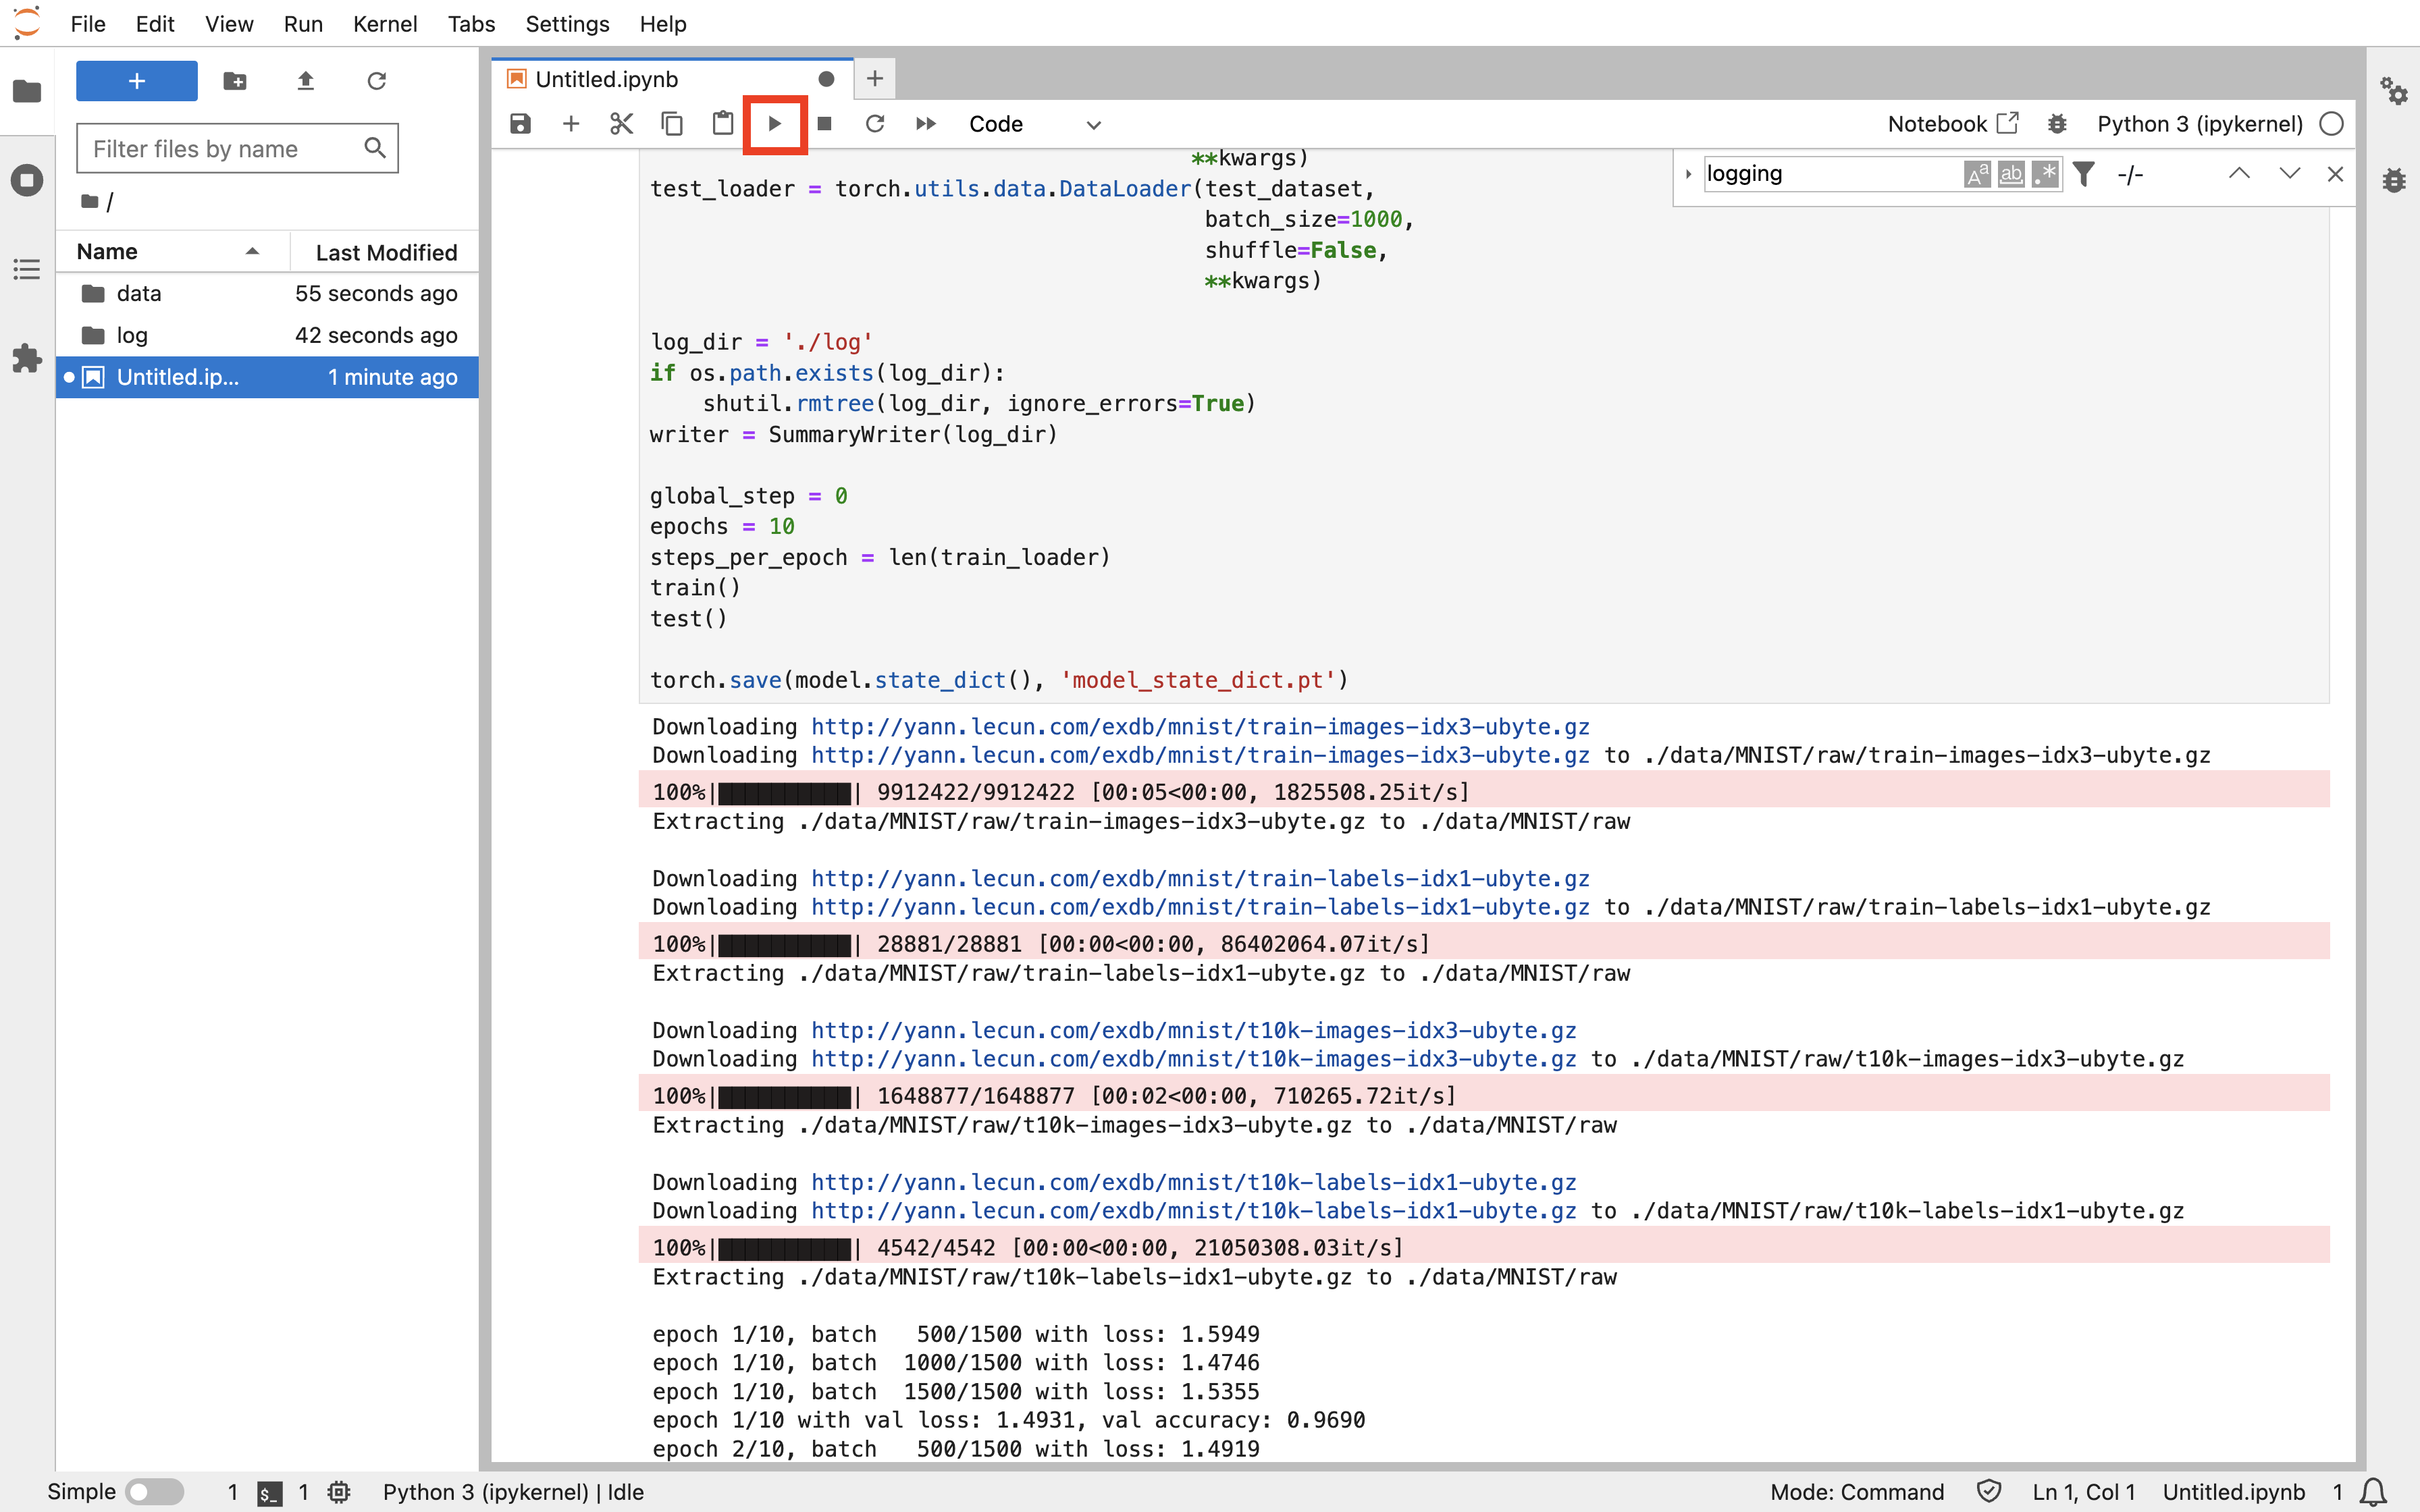
Task: Click the Run cell button
Action: (x=774, y=124)
